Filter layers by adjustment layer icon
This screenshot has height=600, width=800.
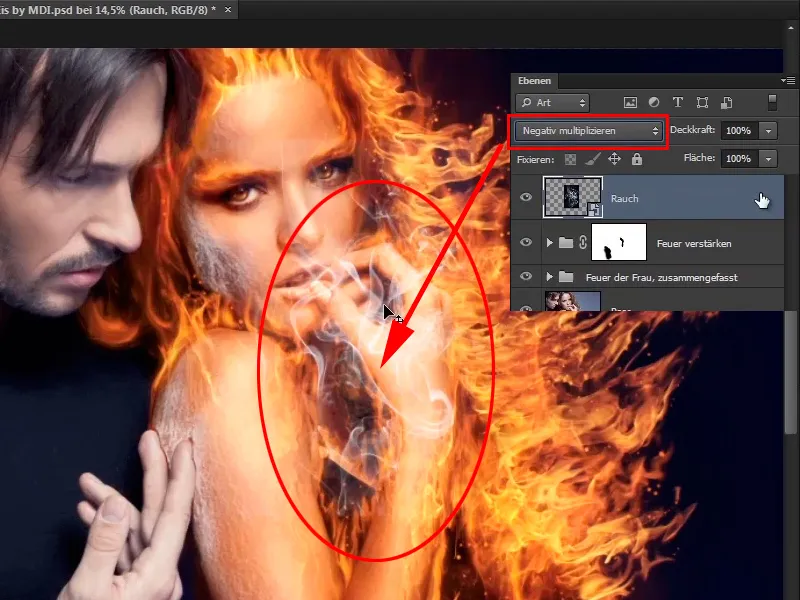tap(654, 103)
